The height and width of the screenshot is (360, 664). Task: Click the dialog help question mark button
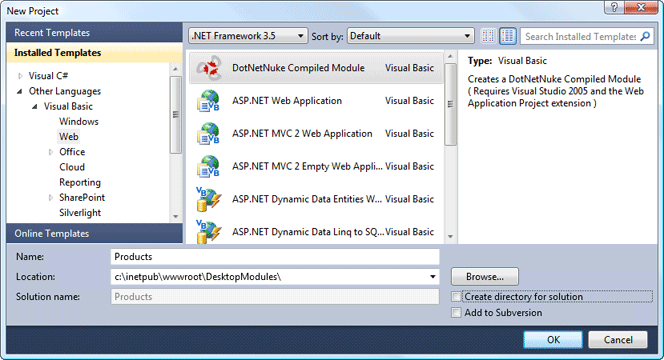coord(614,7)
